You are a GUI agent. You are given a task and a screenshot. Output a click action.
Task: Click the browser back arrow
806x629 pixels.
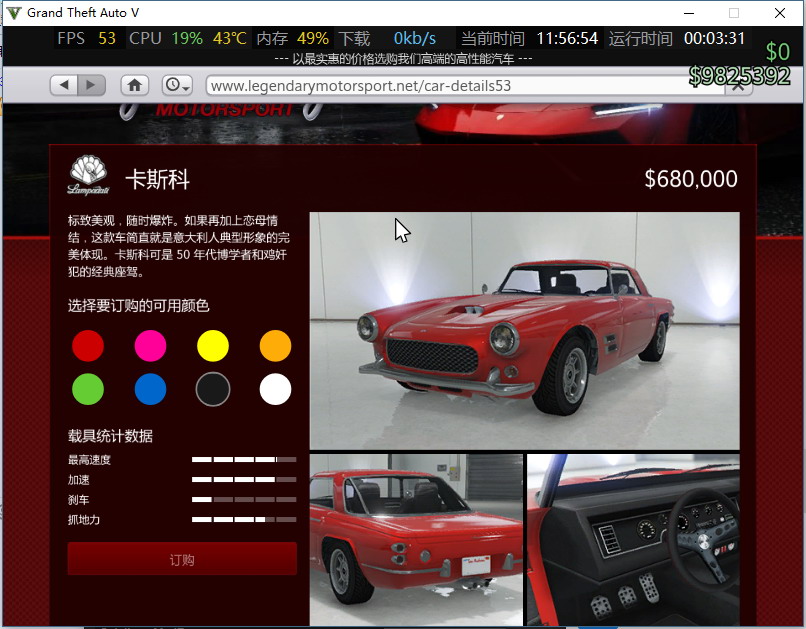click(x=64, y=85)
